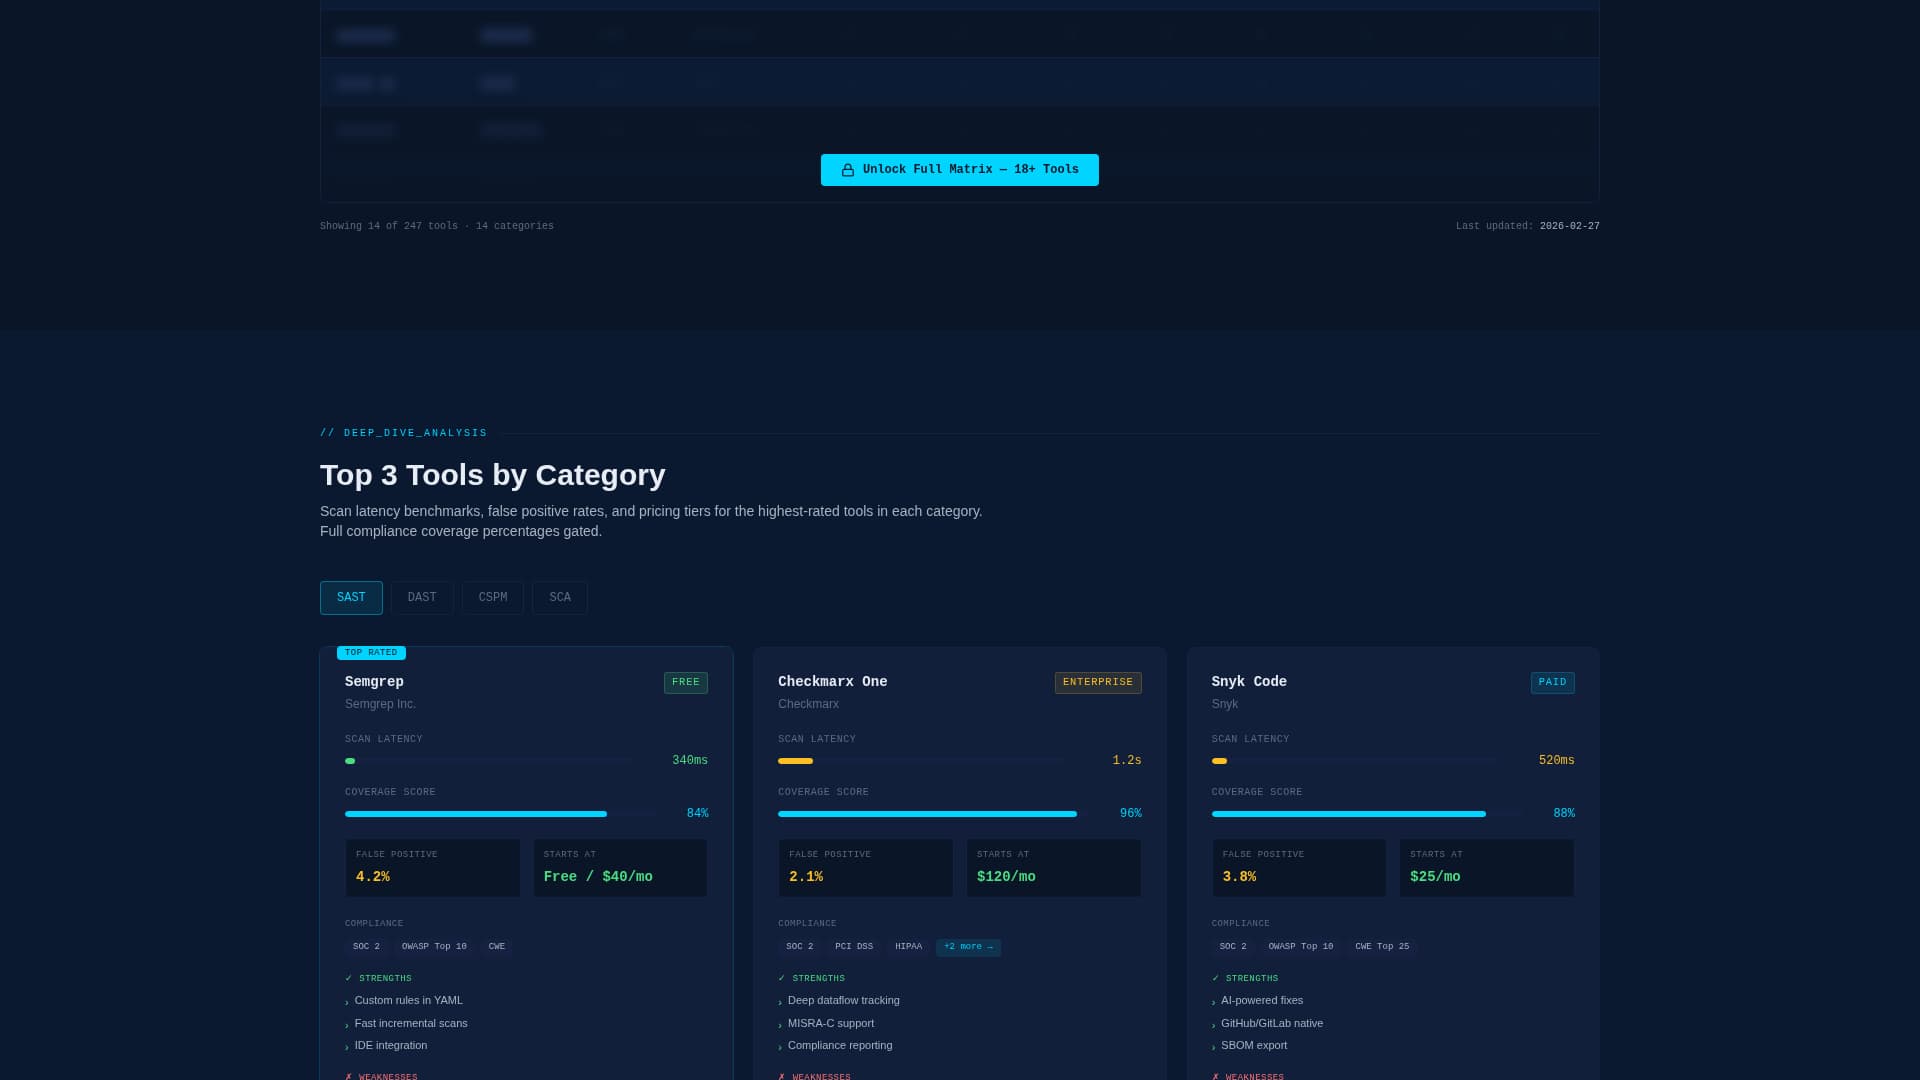Click the Semgrep coverage score bar
Image resolution: width=1920 pixels, height=1080 pixels.
(501, 814)
